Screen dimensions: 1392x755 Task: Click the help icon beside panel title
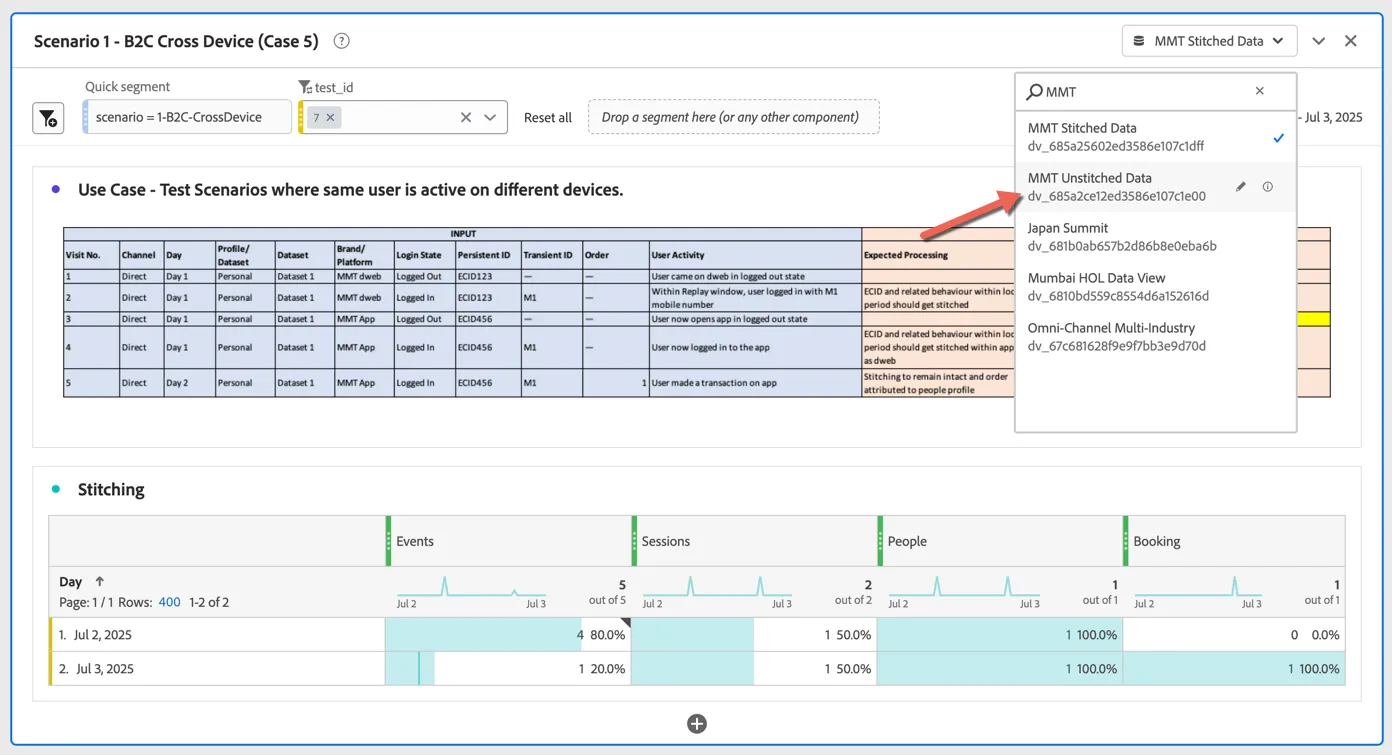coord(342,41)
